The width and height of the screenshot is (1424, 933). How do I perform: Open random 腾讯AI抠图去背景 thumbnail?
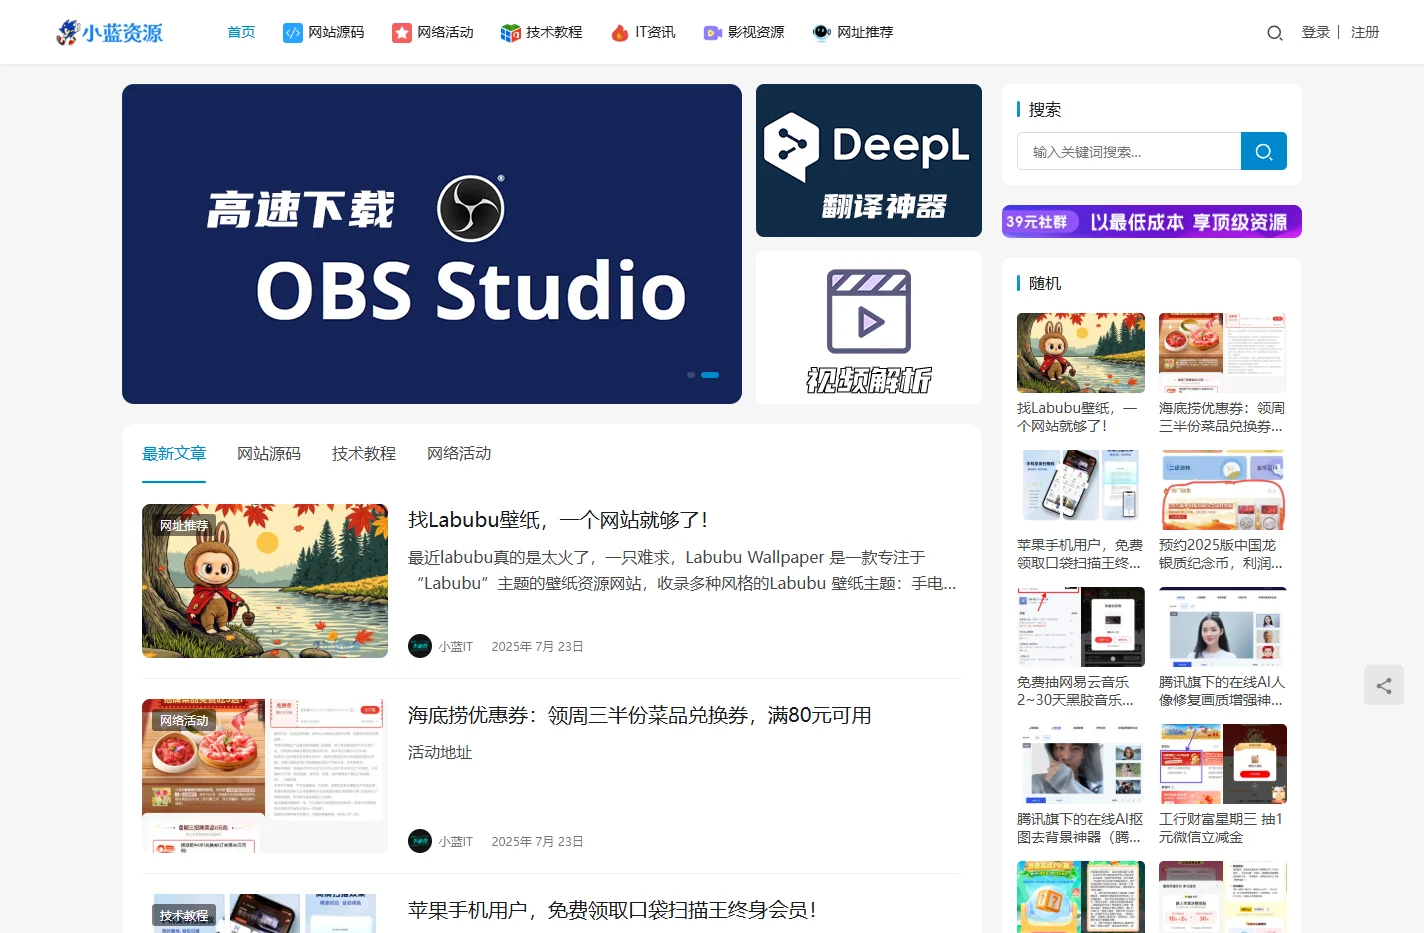pyautogui.click(x=1081, y=764)
